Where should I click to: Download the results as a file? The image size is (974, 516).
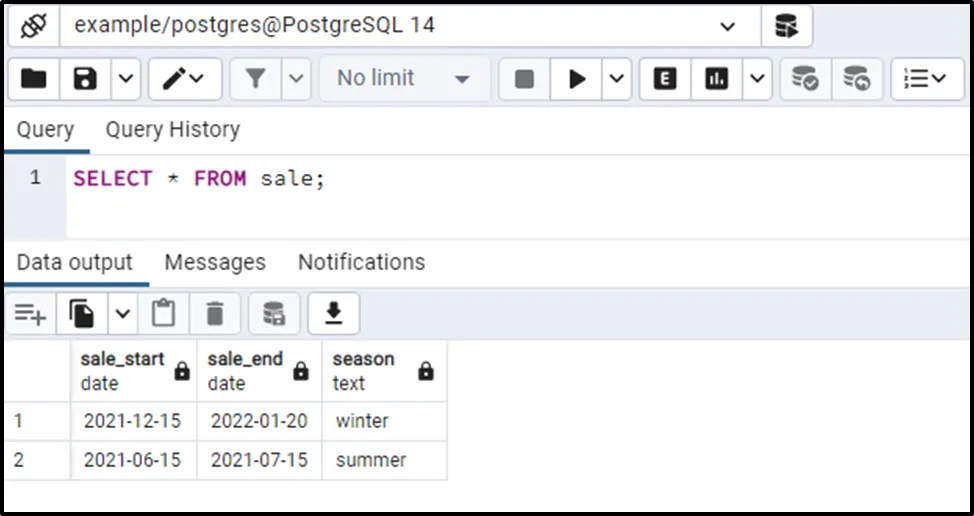click(x=333, y=314)
